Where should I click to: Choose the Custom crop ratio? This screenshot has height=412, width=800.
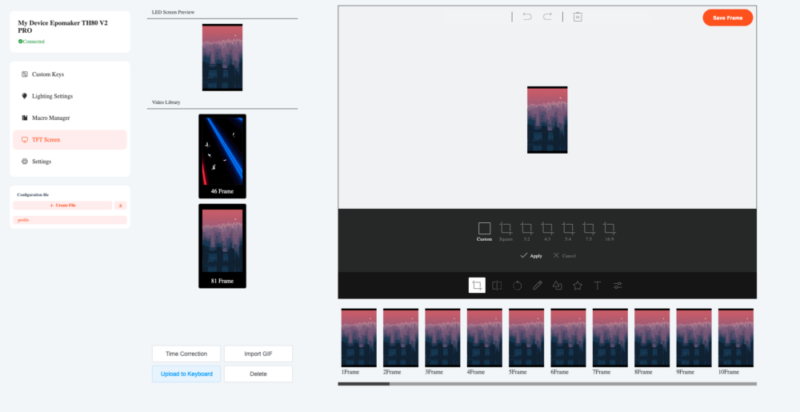coord(484,230)
